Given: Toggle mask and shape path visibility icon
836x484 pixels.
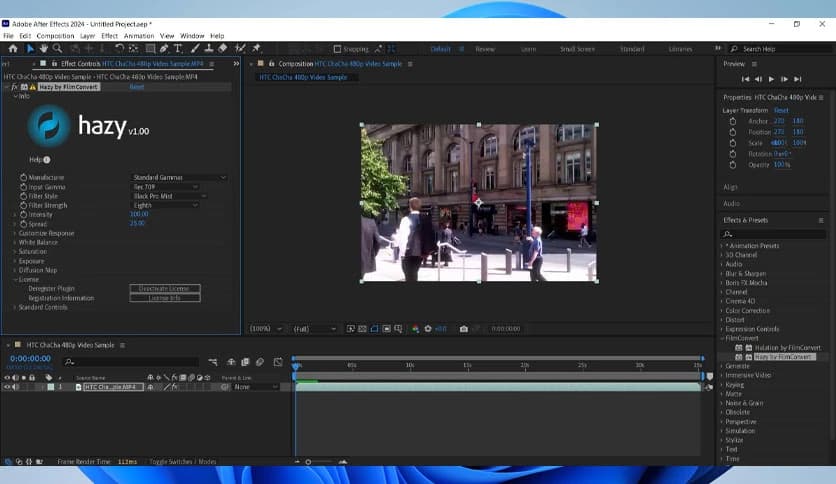Looking at the screenshot, I should (x=374, y=329).
